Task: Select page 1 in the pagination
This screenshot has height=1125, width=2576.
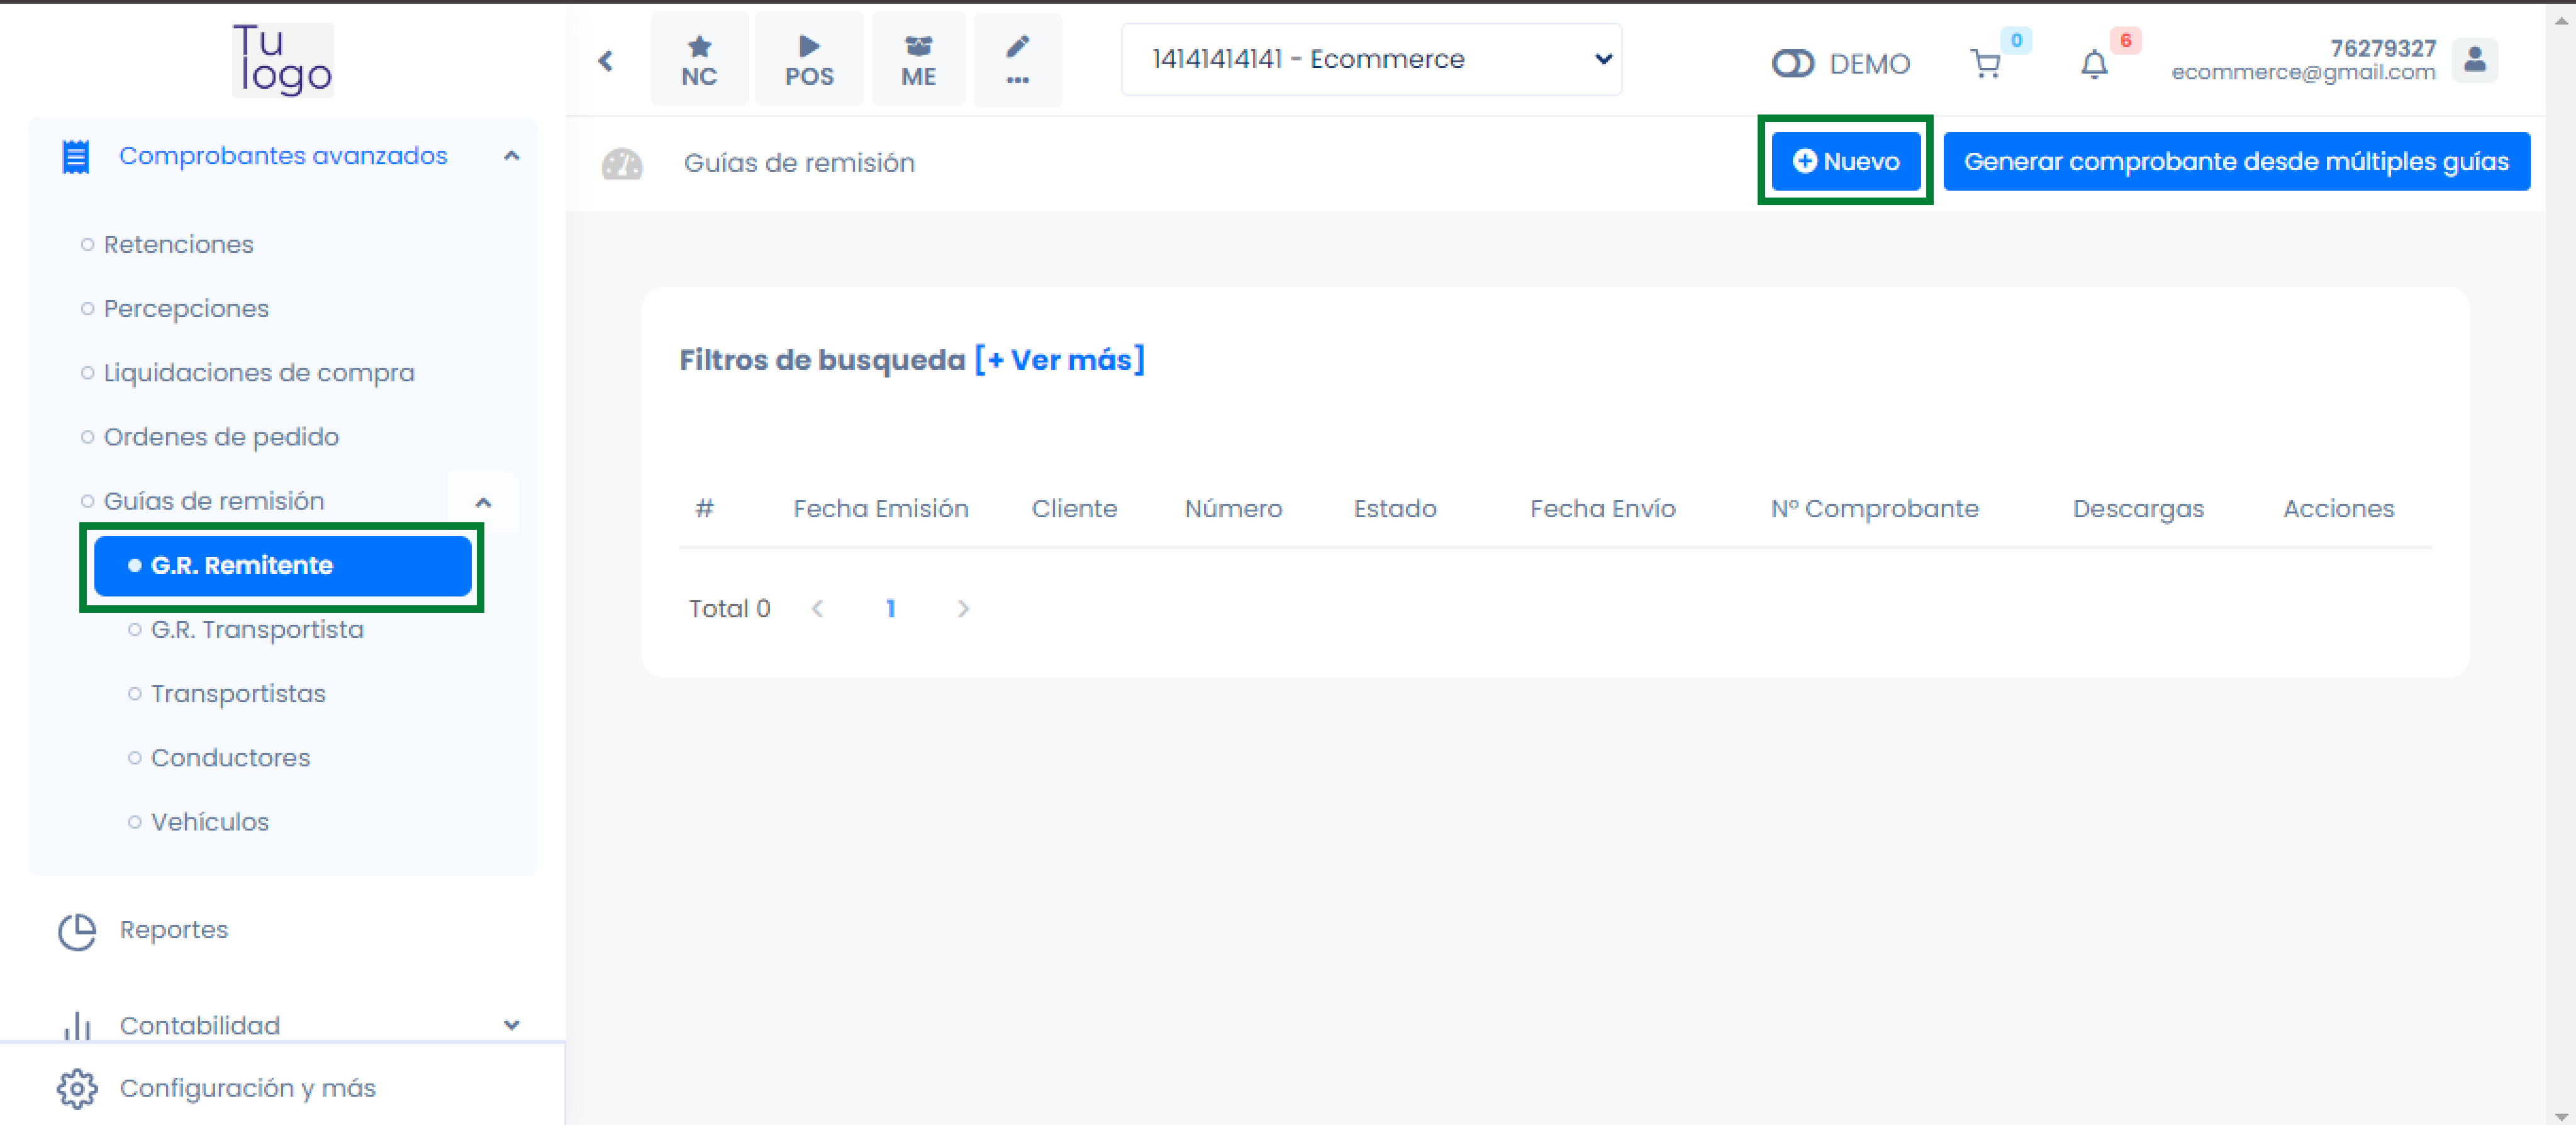Action: (890, 608)
